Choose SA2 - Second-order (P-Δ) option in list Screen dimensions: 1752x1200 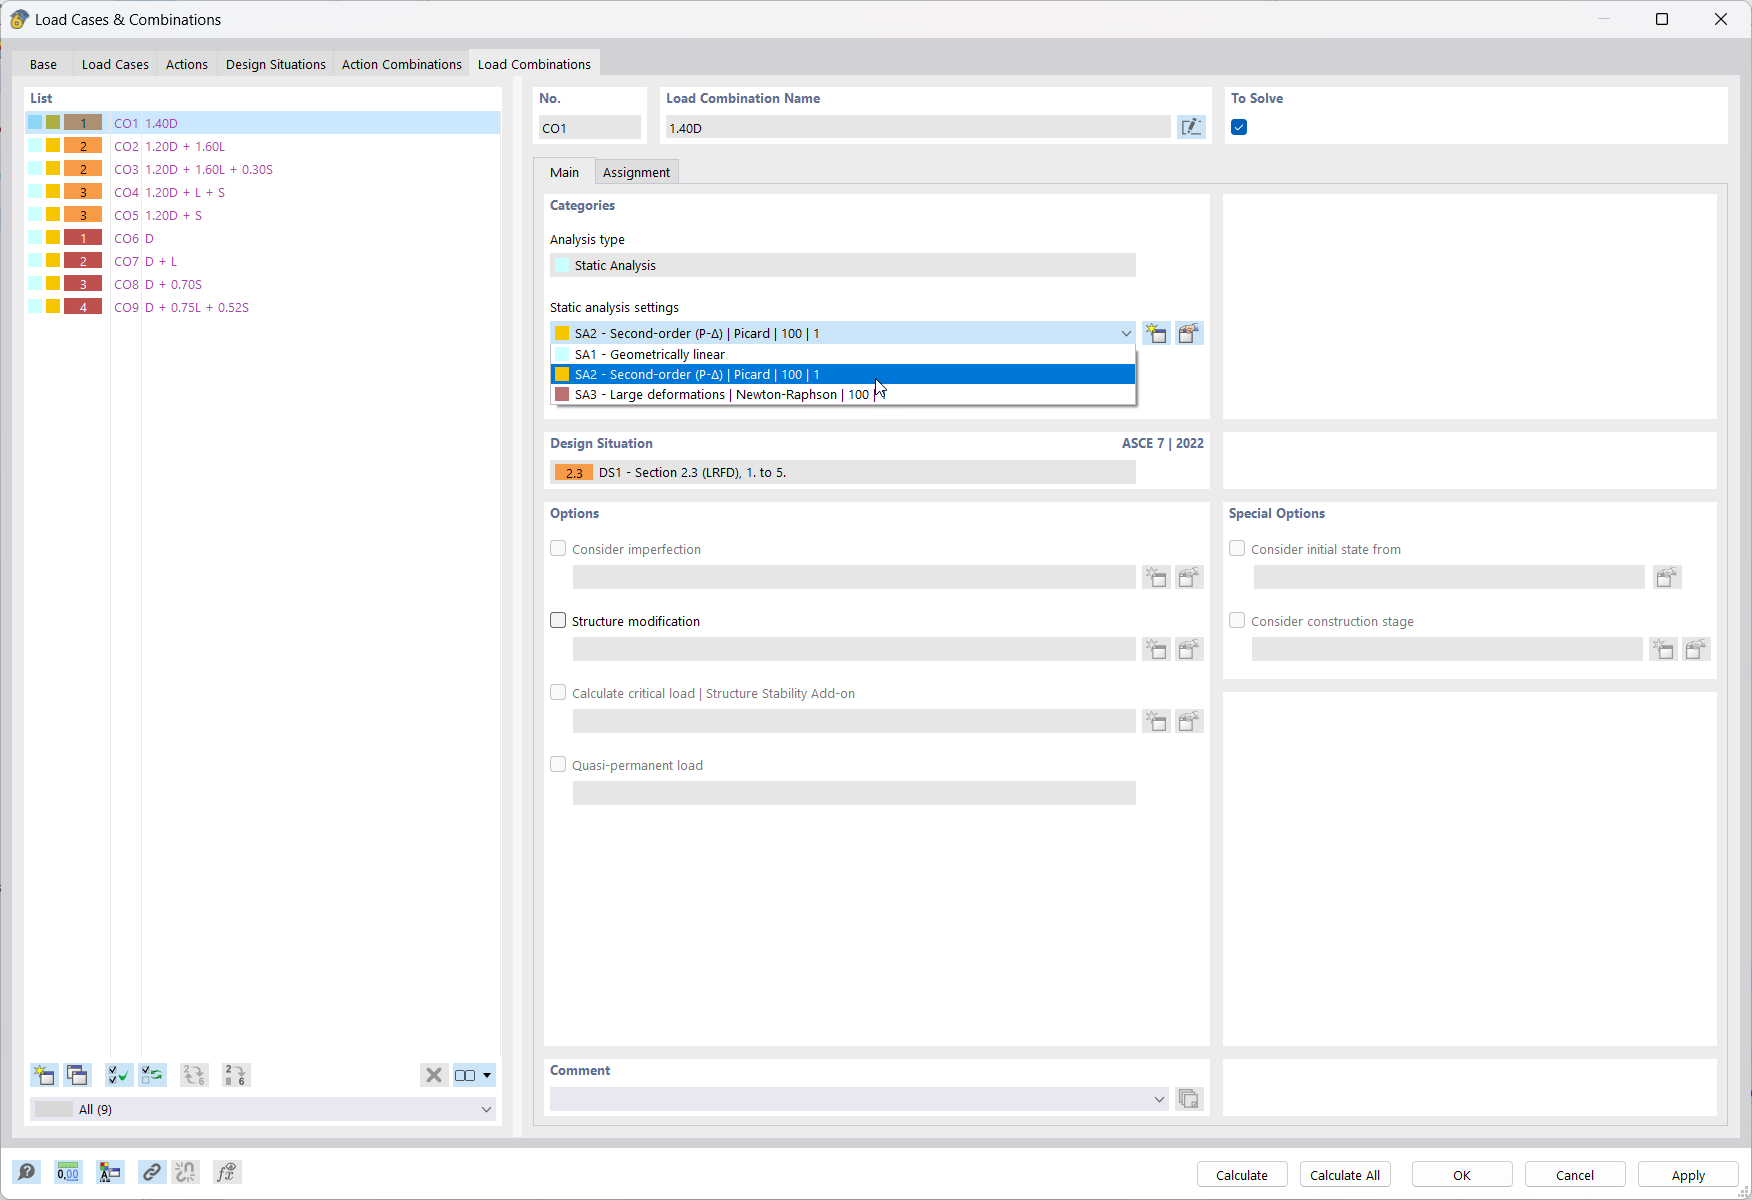pyautogui.click(x=843, y=374)
